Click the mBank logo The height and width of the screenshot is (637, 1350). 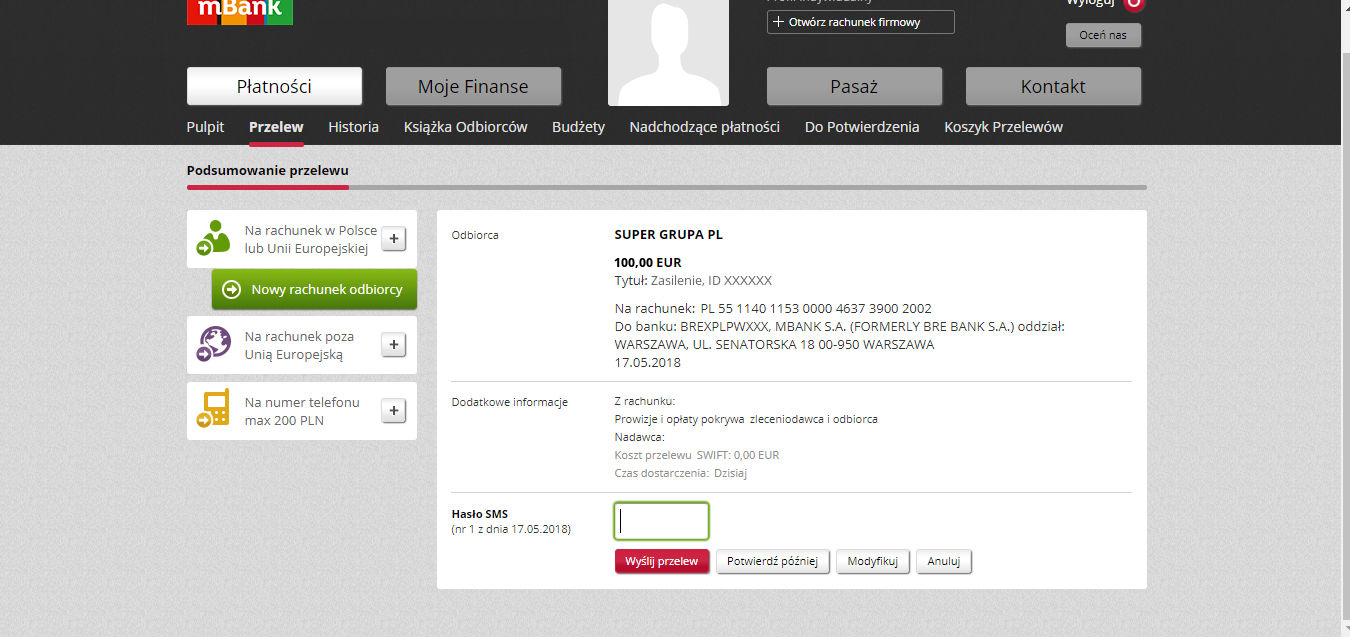[240, 11]
